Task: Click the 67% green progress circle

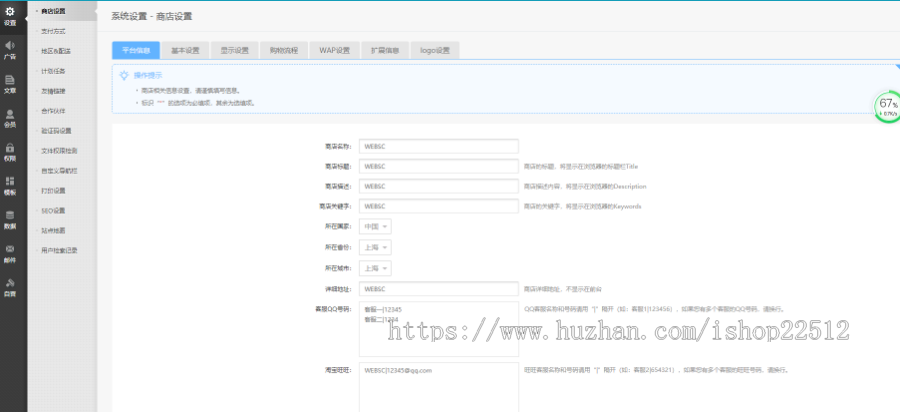Action: [x=887, y=107]
